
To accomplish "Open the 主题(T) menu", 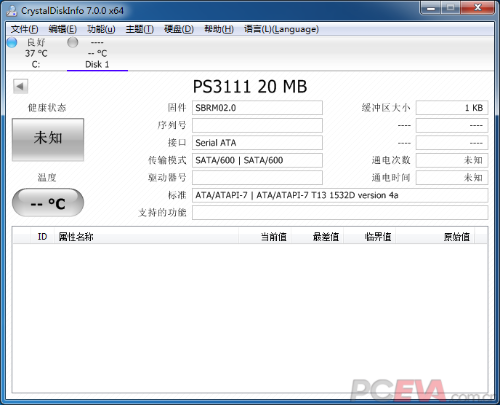I will point(140,29).
